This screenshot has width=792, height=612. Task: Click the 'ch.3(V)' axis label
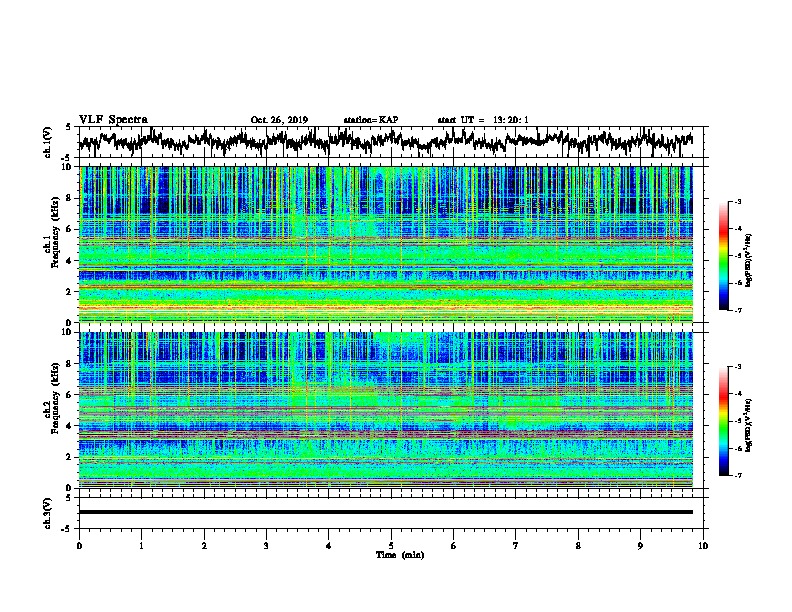pyautogui.click(x=47, y=513)
